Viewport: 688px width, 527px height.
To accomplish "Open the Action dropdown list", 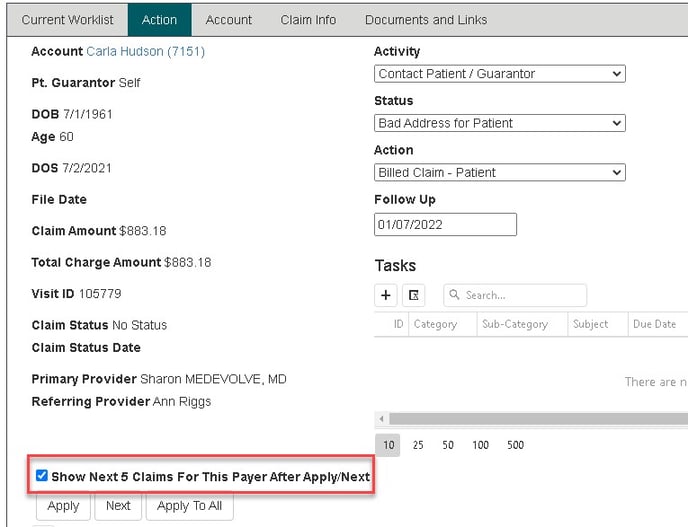I will click(499, 172).
